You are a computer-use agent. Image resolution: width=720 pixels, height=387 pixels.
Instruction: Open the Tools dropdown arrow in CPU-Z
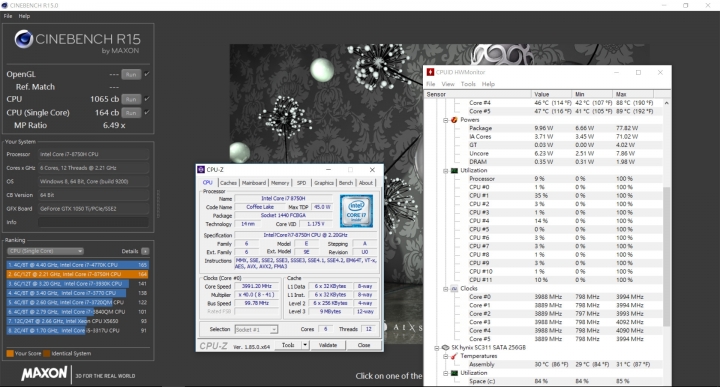click(305, 345)
